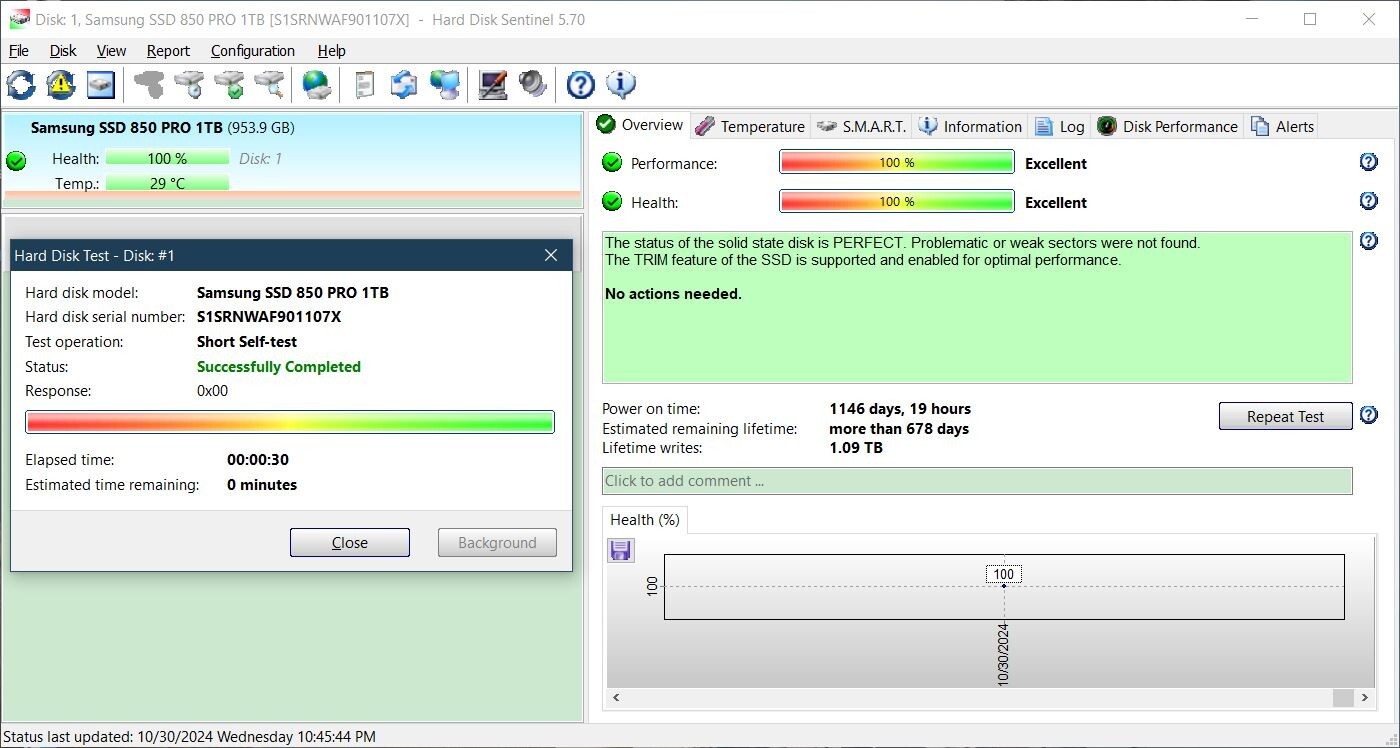The width and height of the screenshot is (1400, 748).
Task: Open the Disk menu
Action: point(63,51)
